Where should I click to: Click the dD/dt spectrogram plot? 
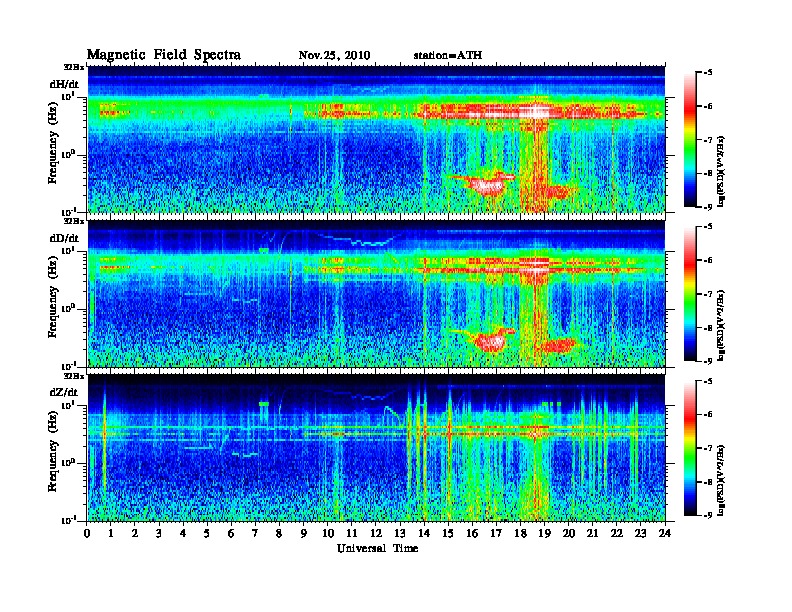tap(376, 293)
